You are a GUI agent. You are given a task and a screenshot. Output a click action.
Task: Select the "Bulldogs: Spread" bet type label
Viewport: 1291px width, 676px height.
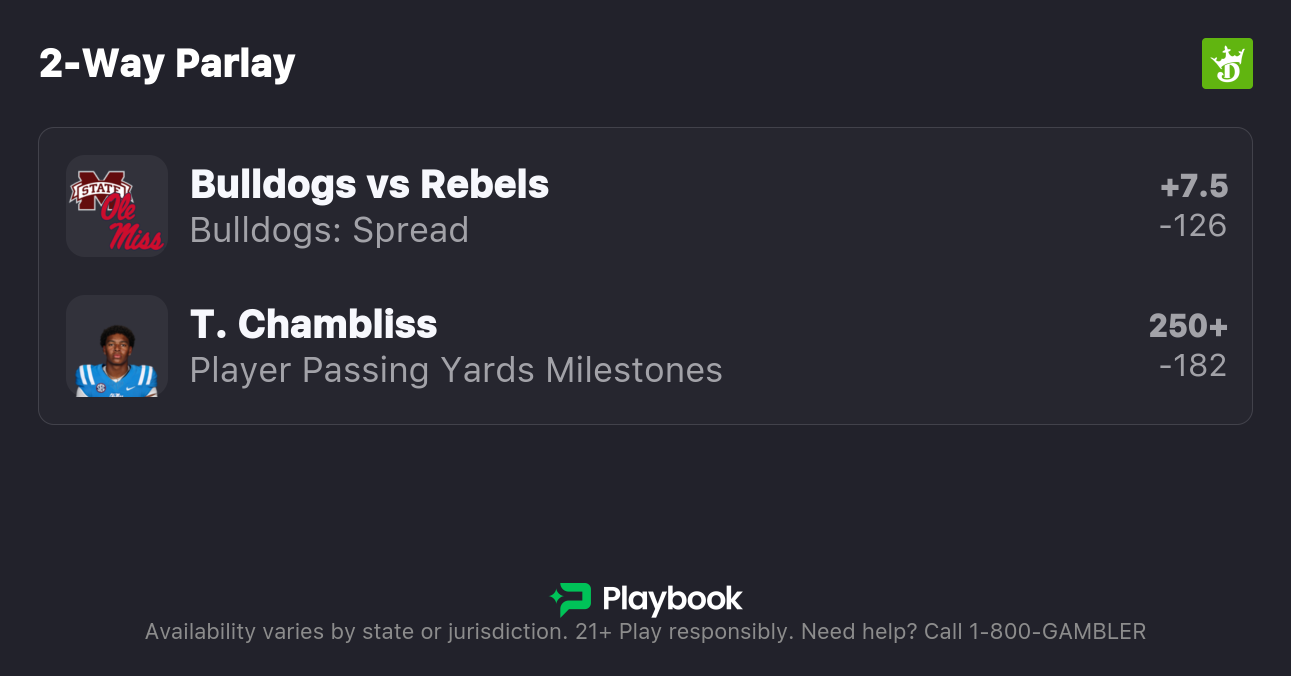(329, 230)
